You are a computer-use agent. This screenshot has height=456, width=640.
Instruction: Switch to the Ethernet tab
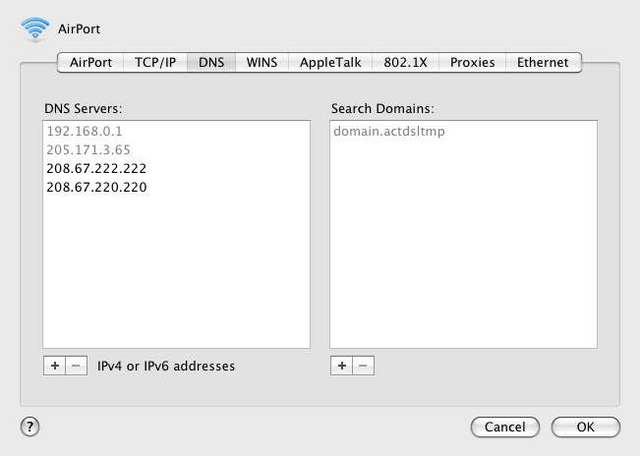tap(542, 62)
